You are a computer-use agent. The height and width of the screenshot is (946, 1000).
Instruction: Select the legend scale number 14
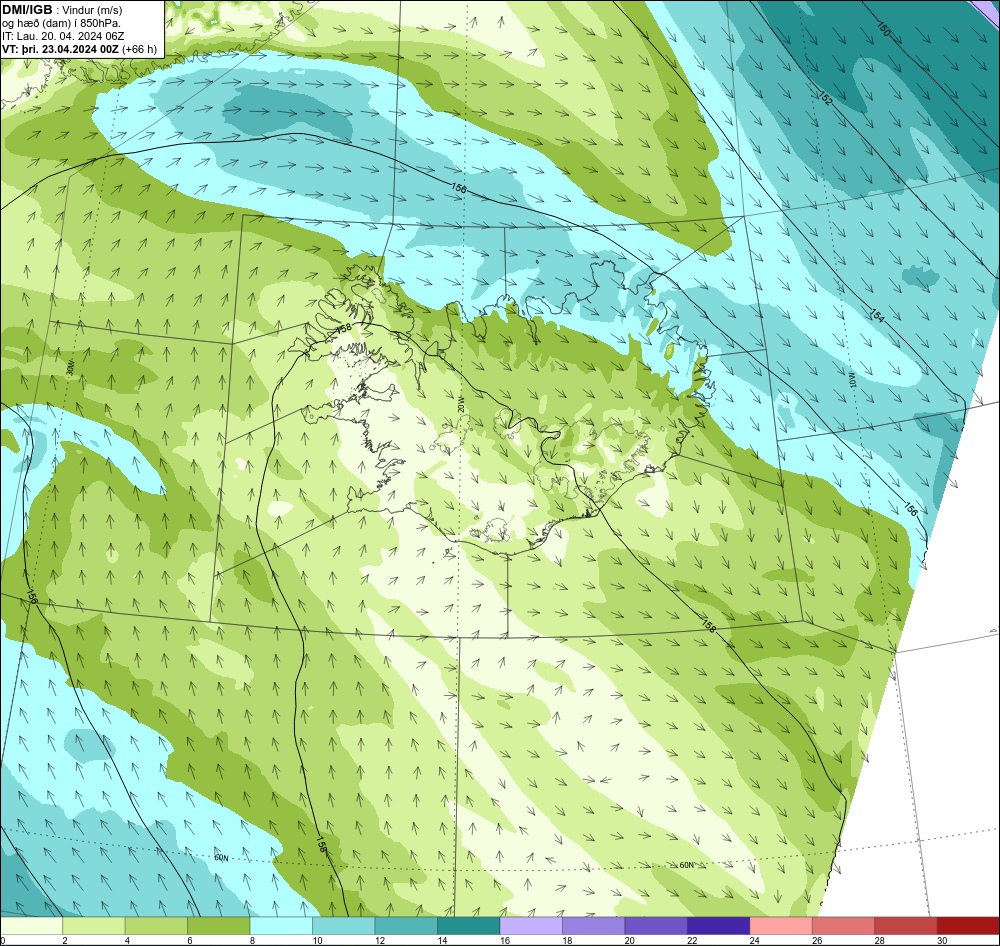[442, 940]
